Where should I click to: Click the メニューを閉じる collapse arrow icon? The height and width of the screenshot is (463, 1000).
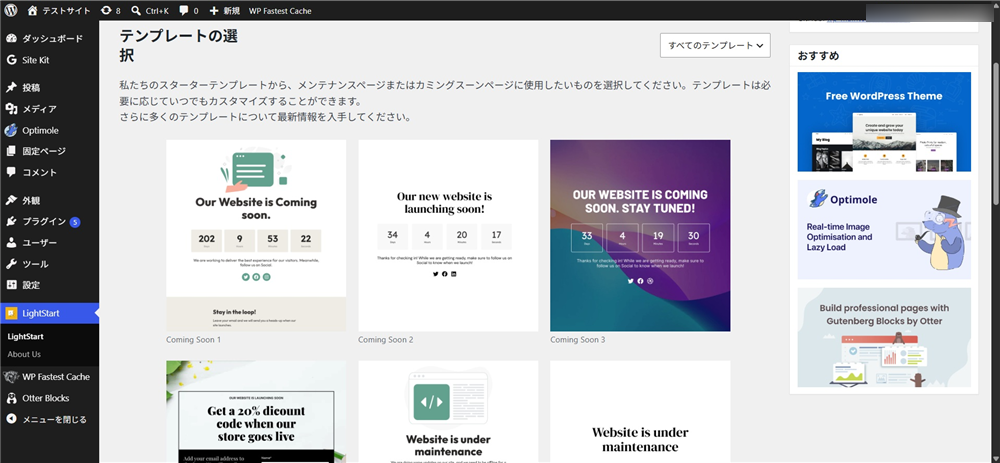(11, 419)
